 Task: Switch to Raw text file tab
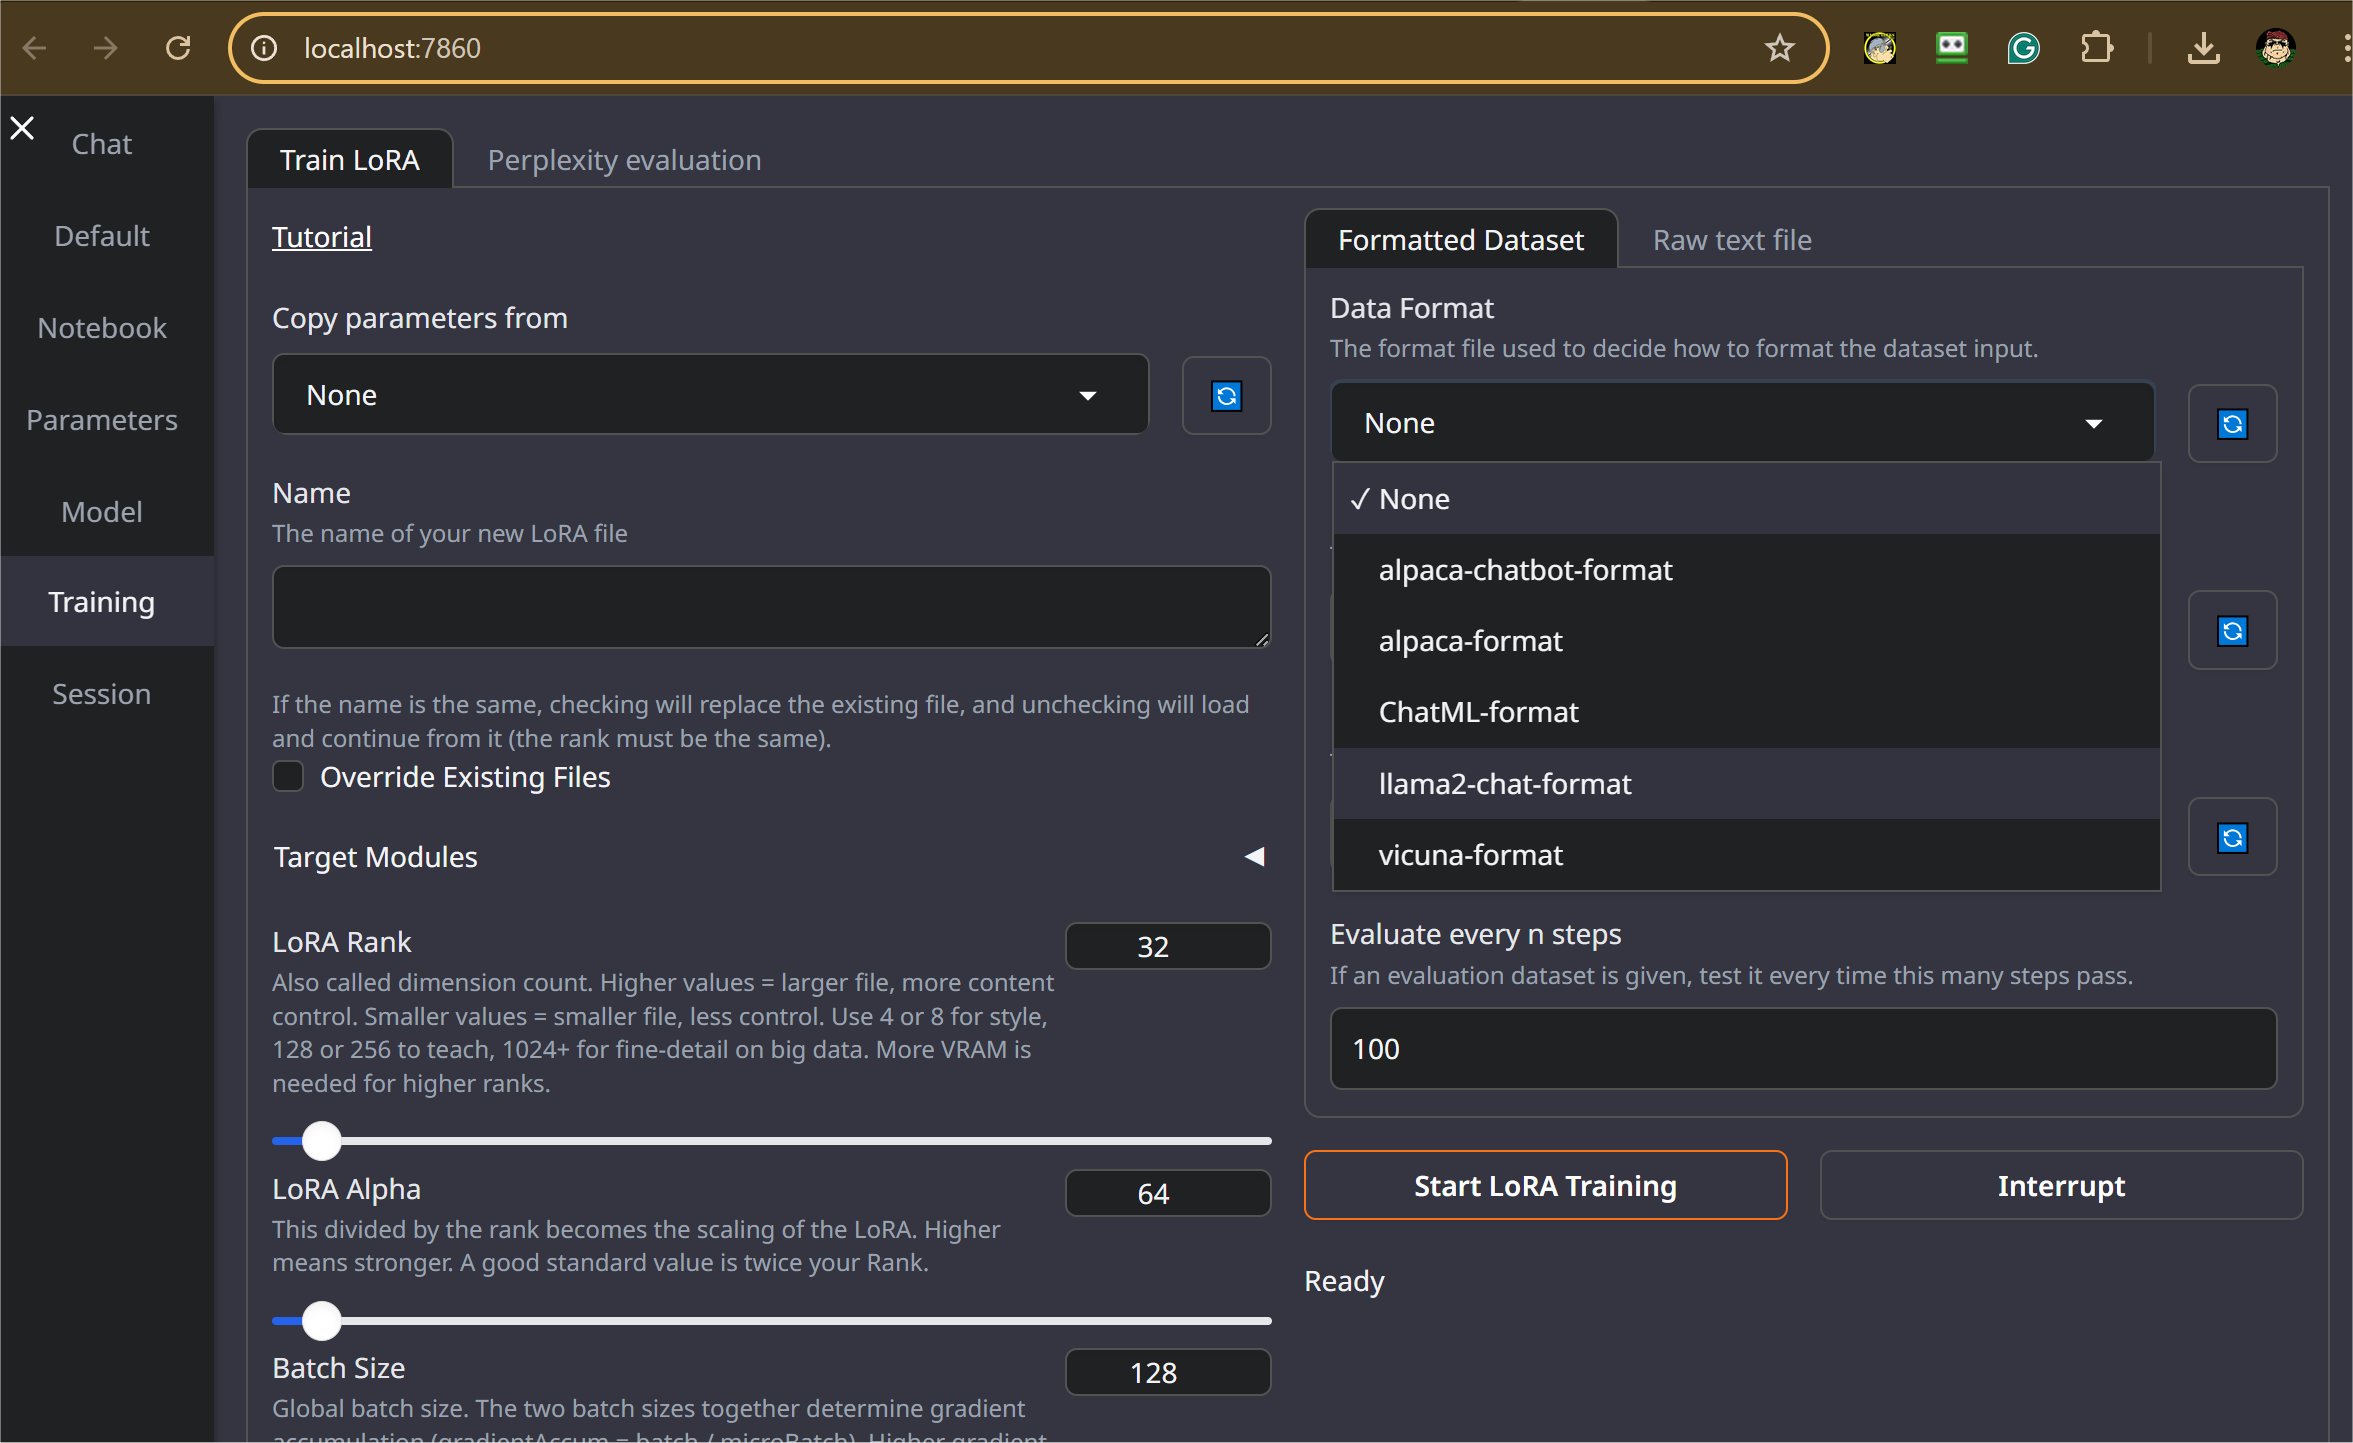(x=1731, y=240)
